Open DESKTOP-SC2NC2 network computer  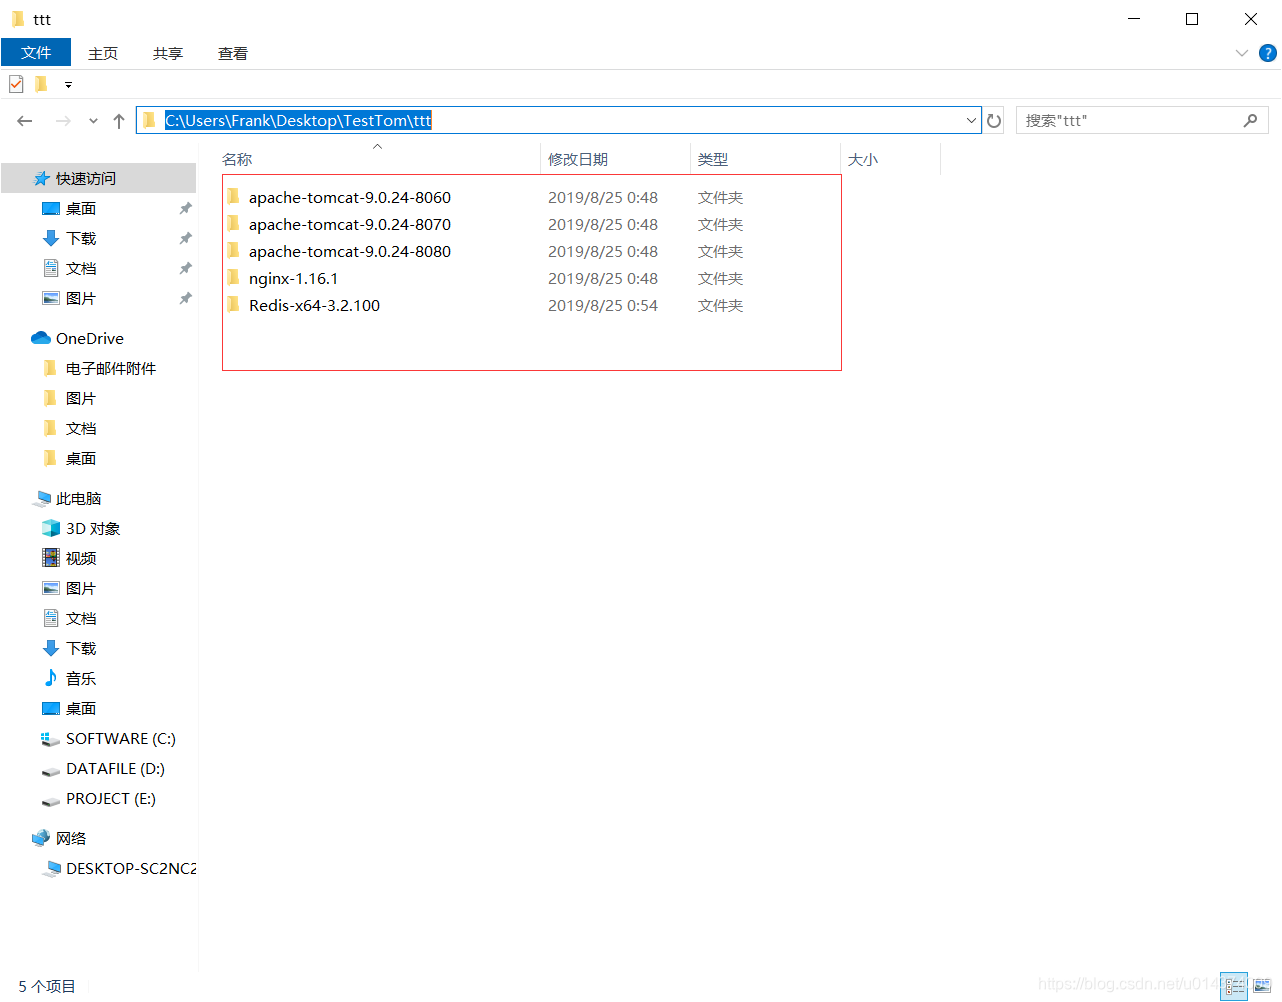pyautogui.click(x=130, y=868)
